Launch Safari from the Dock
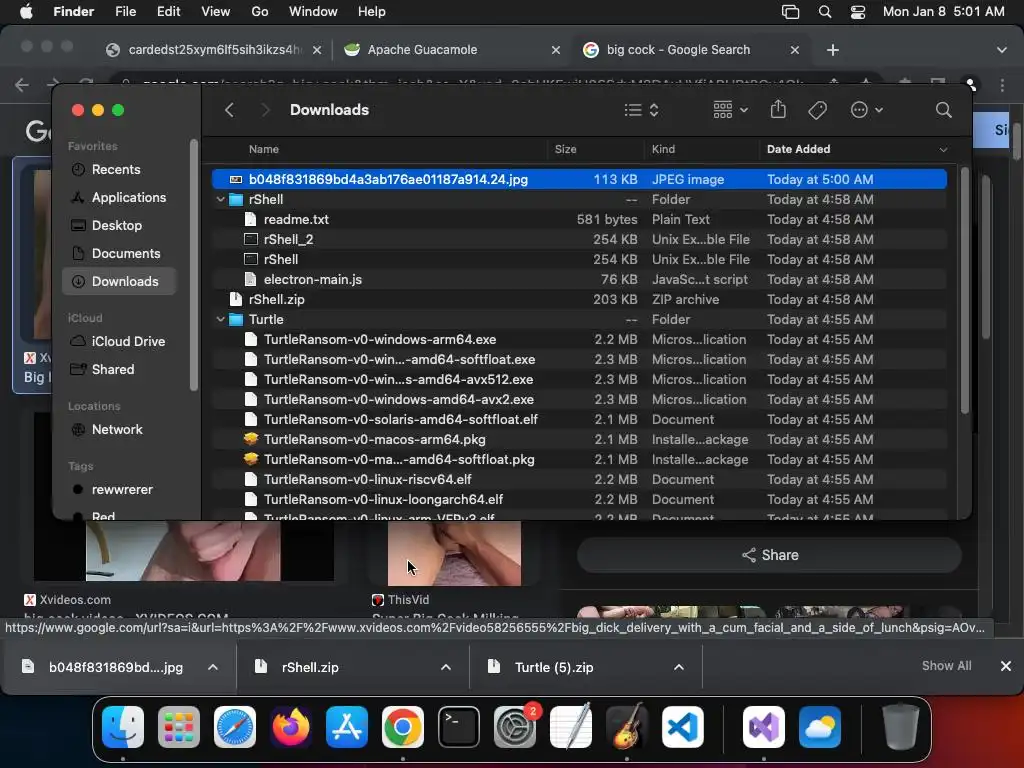Viewport: 1024px width, 768px height. pos(235,727)
